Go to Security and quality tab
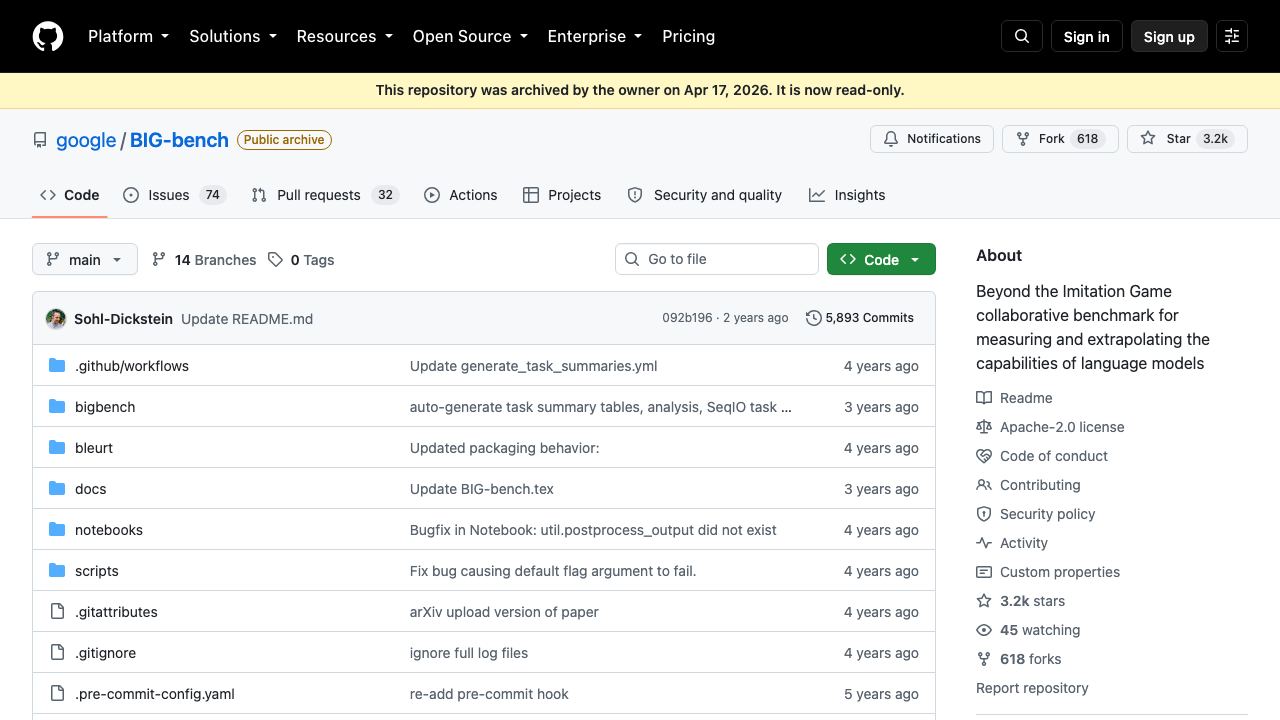 coord(705,195)
